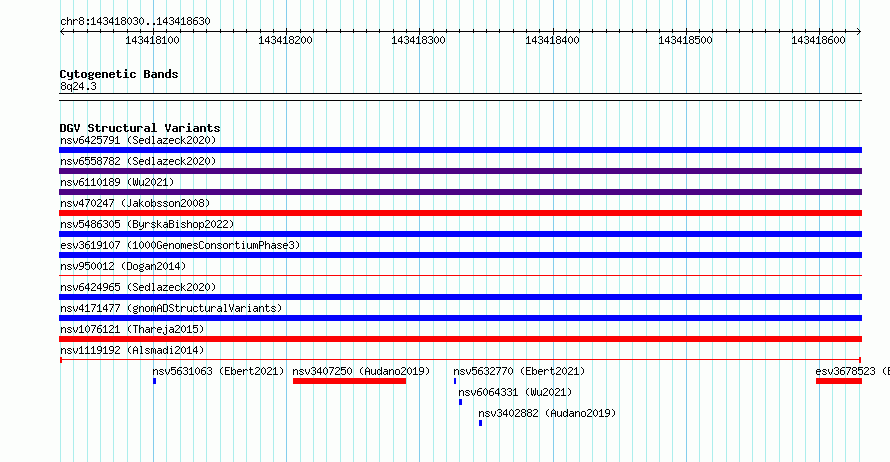Viewport: 890px width, 462px height.
Task: Open the nsv470247 (Jakobsson2008) variant label
Action: 135,203
